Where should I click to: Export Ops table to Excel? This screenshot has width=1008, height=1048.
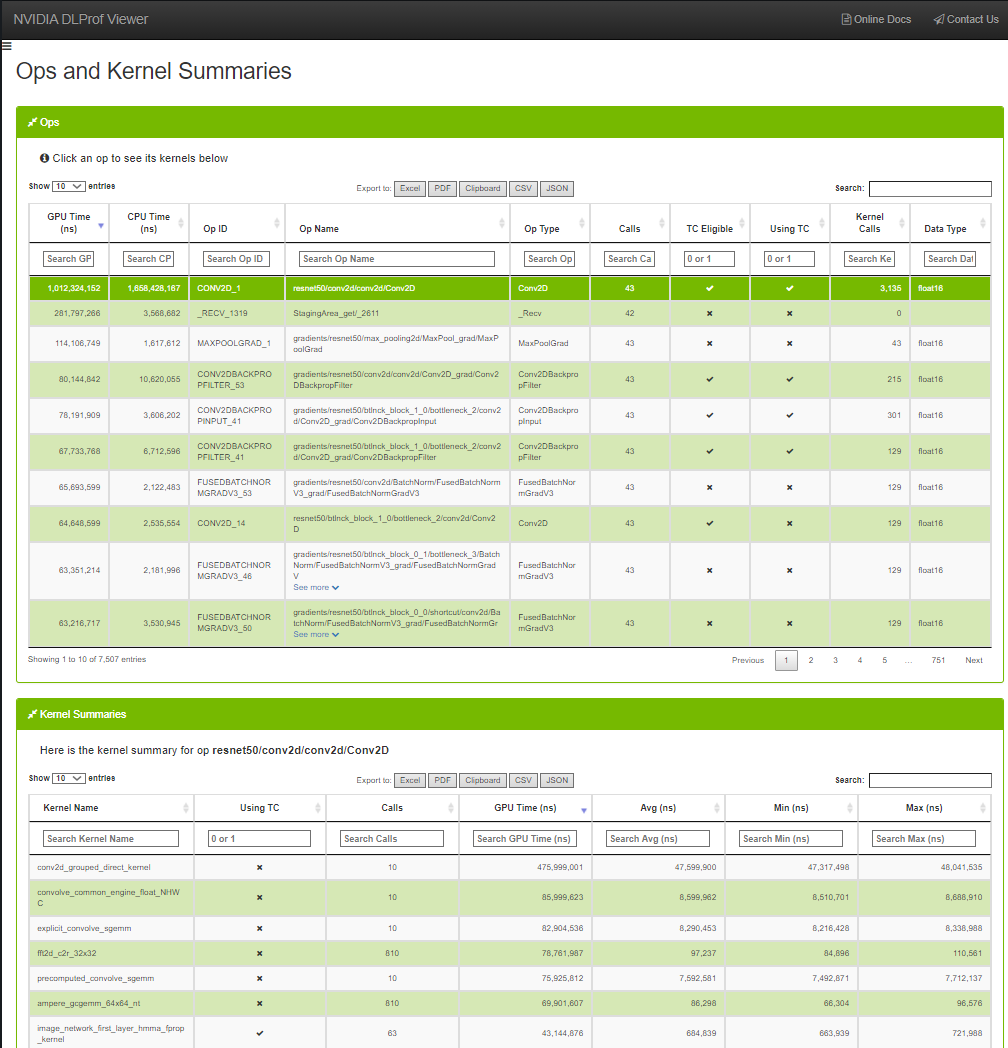click(x=410, y=188)
